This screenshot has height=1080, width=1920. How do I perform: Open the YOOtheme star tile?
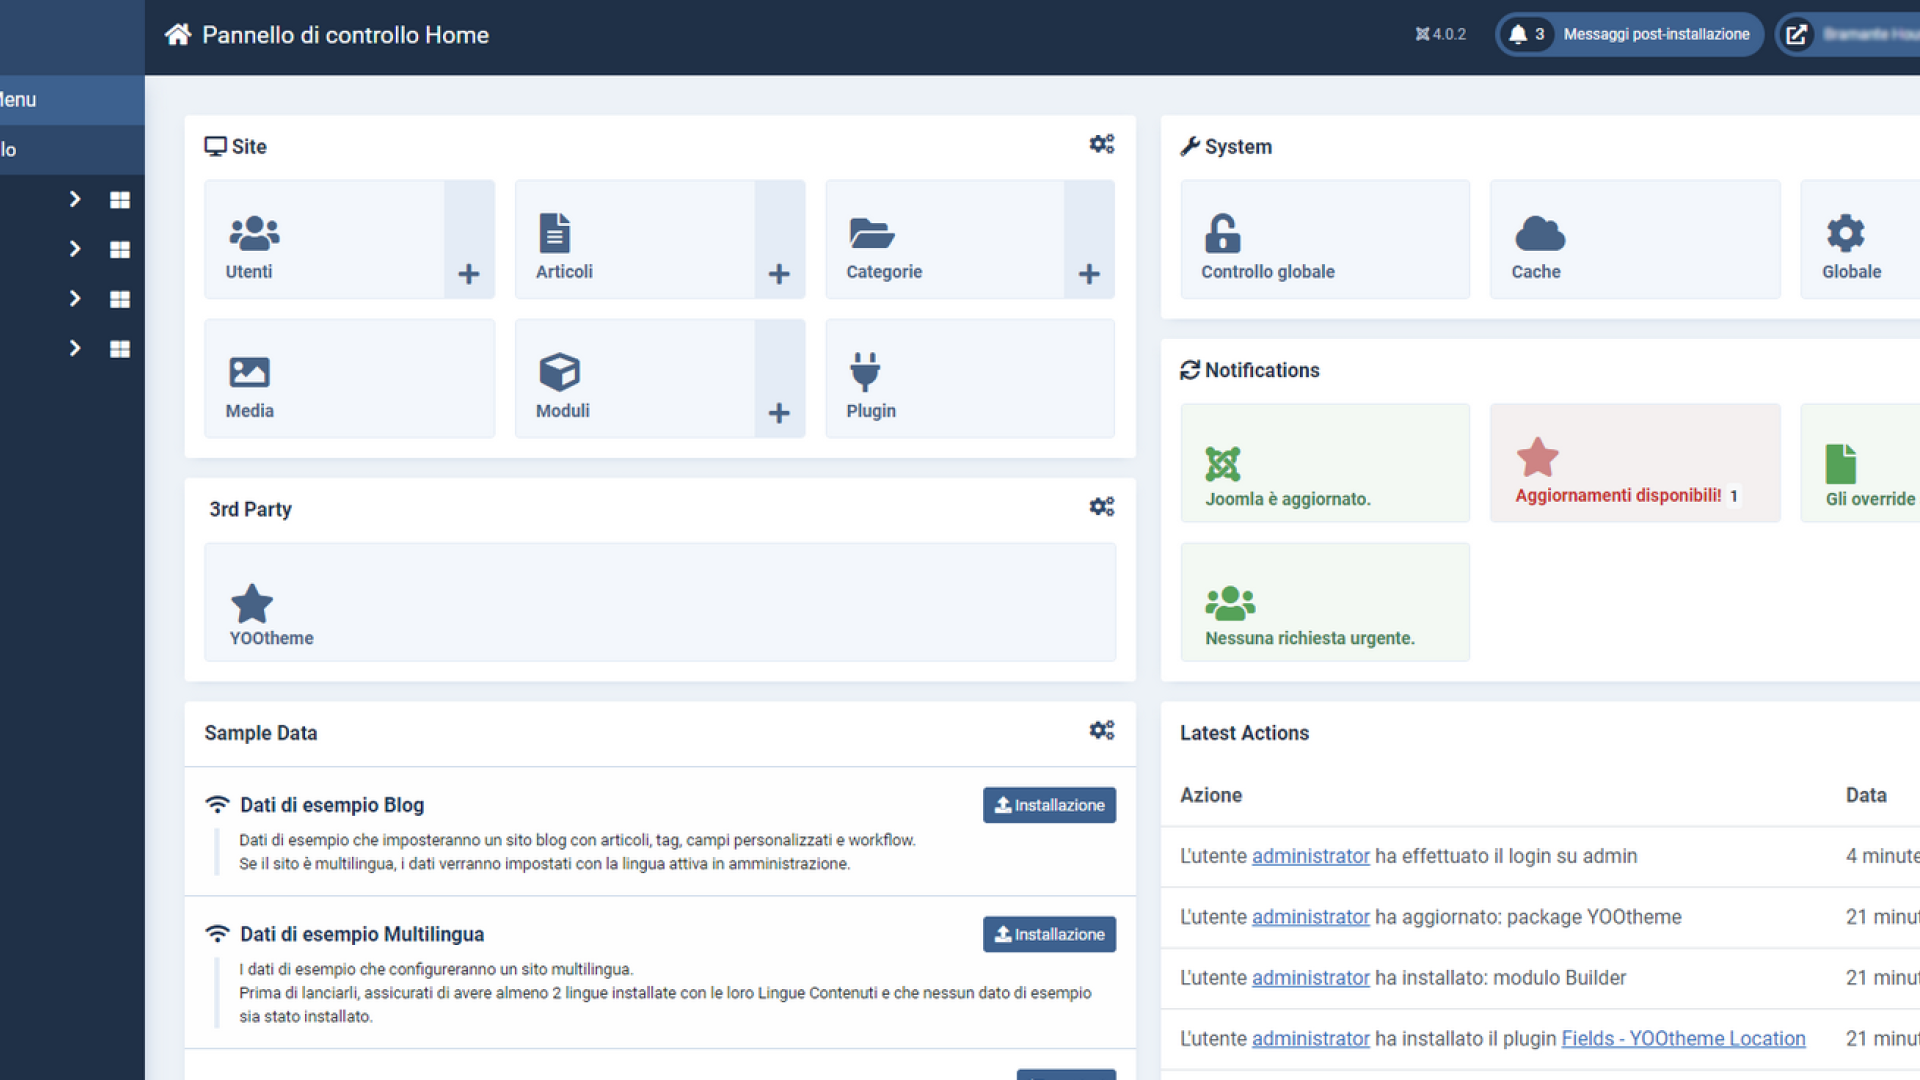[660, 602]
